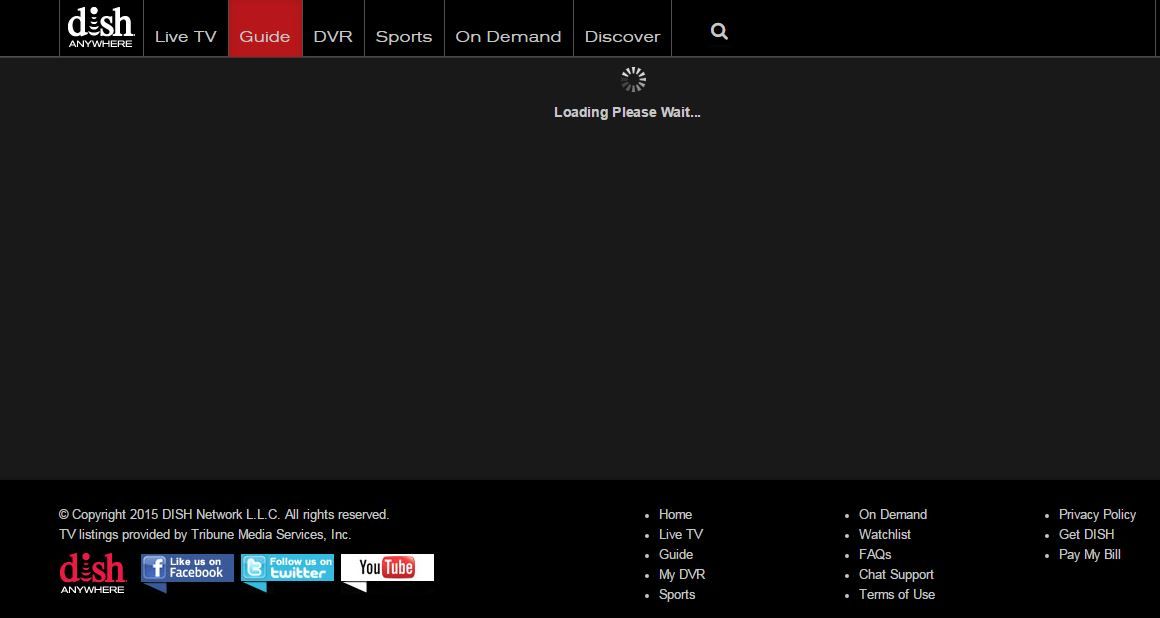Click the loading spinner indicator

coord(633,80)
